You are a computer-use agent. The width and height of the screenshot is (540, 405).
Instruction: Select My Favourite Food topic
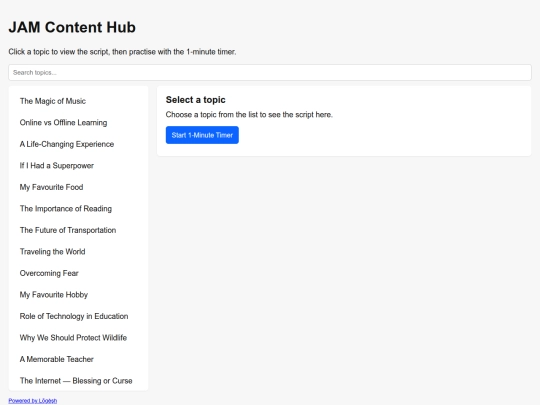(x=79, y=187)
